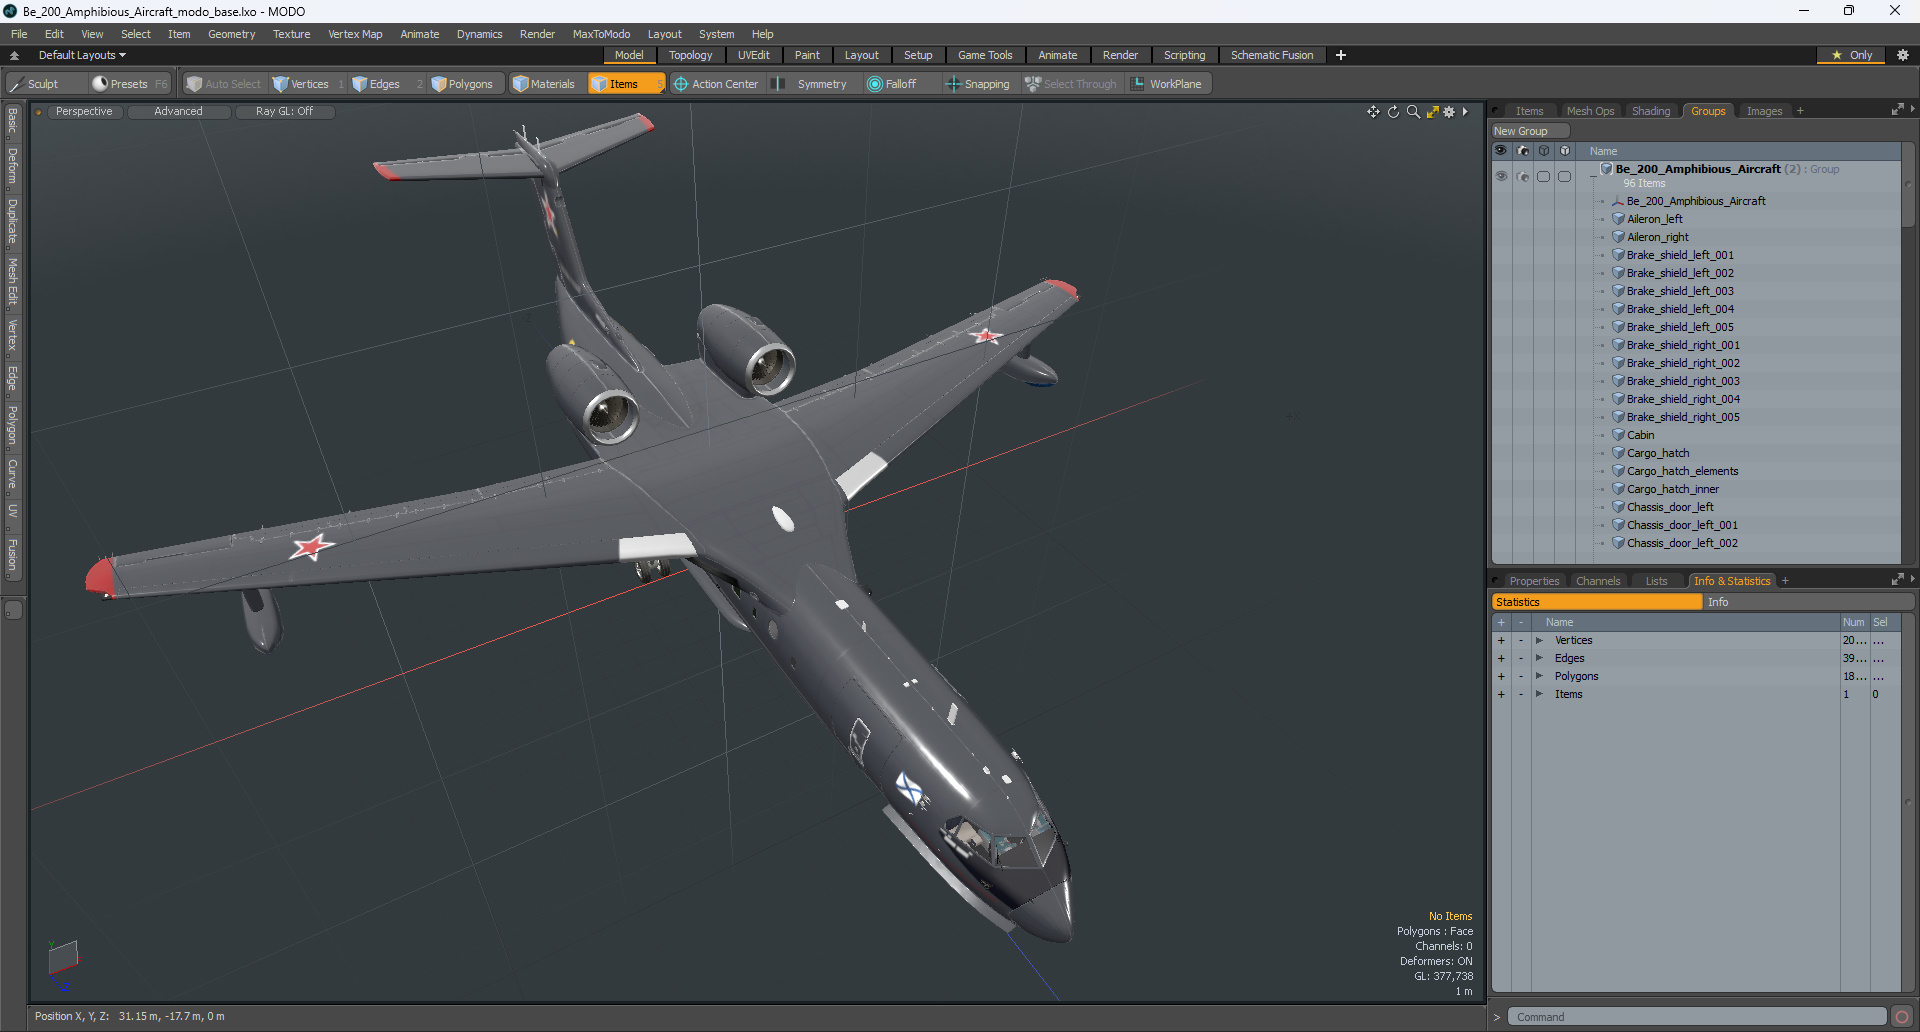Screen dimensions: 1920x1032
Task: Toggle Auto Select mode
Action: point(223,84)
